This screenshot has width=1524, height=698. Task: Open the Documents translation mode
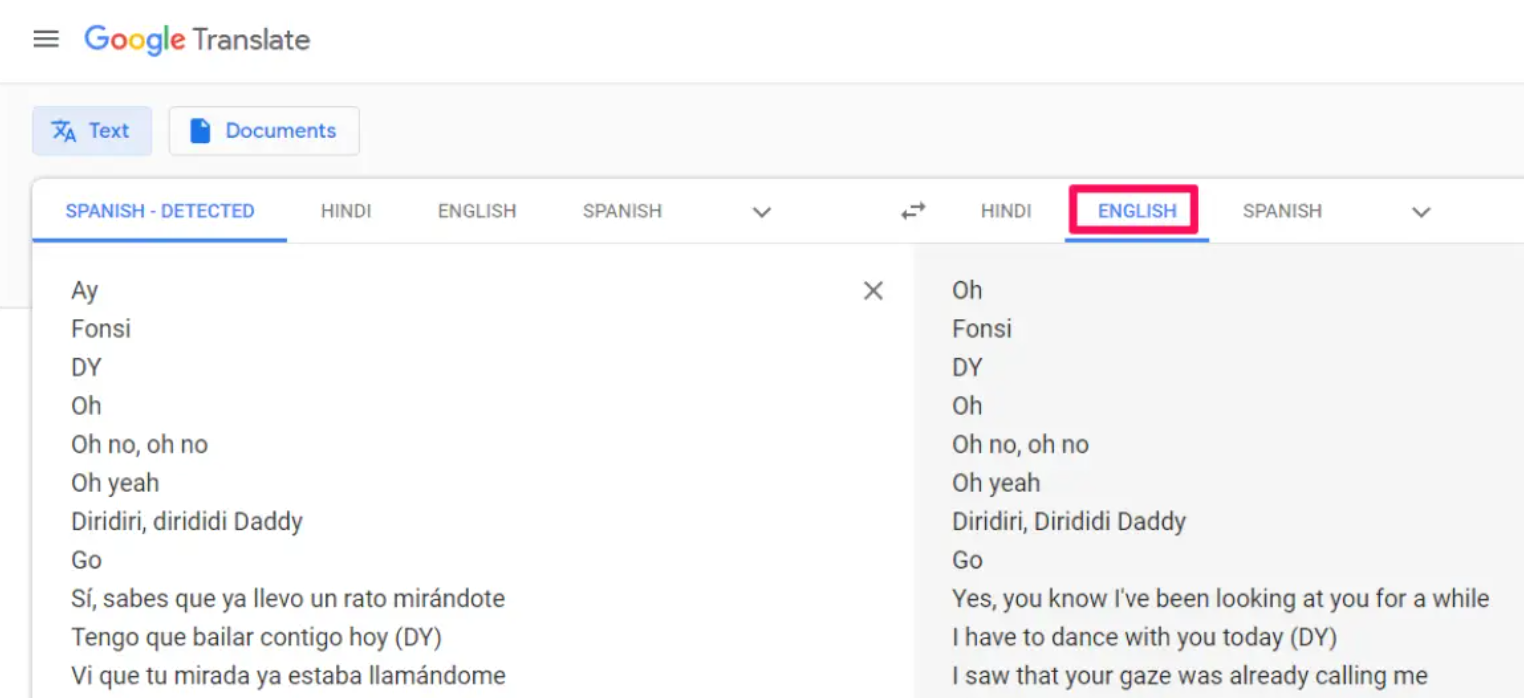pos(264,130)
